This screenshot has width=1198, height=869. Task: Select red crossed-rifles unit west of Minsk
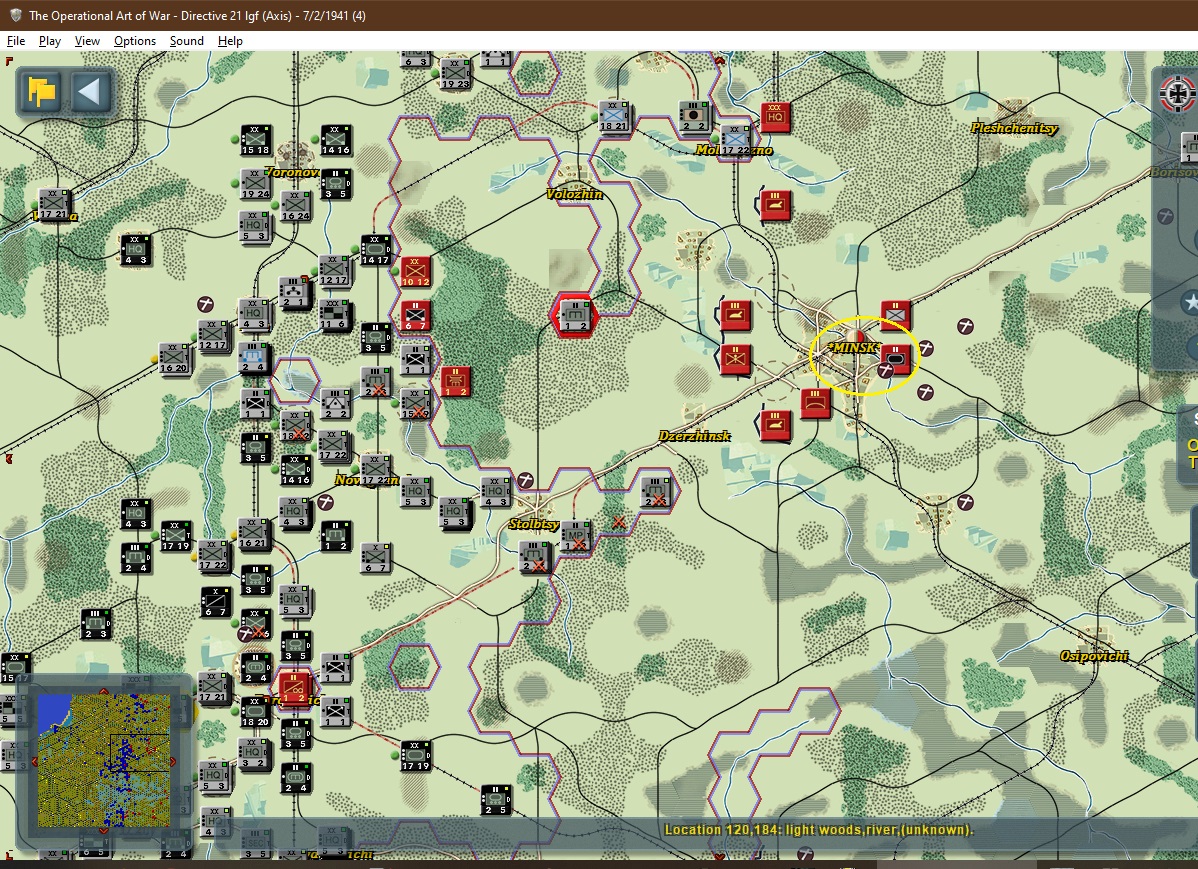[736, 359]
